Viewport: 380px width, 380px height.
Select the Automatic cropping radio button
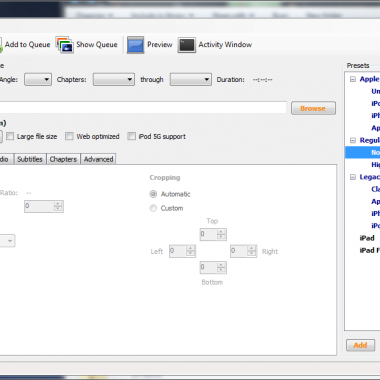[153, 194]
